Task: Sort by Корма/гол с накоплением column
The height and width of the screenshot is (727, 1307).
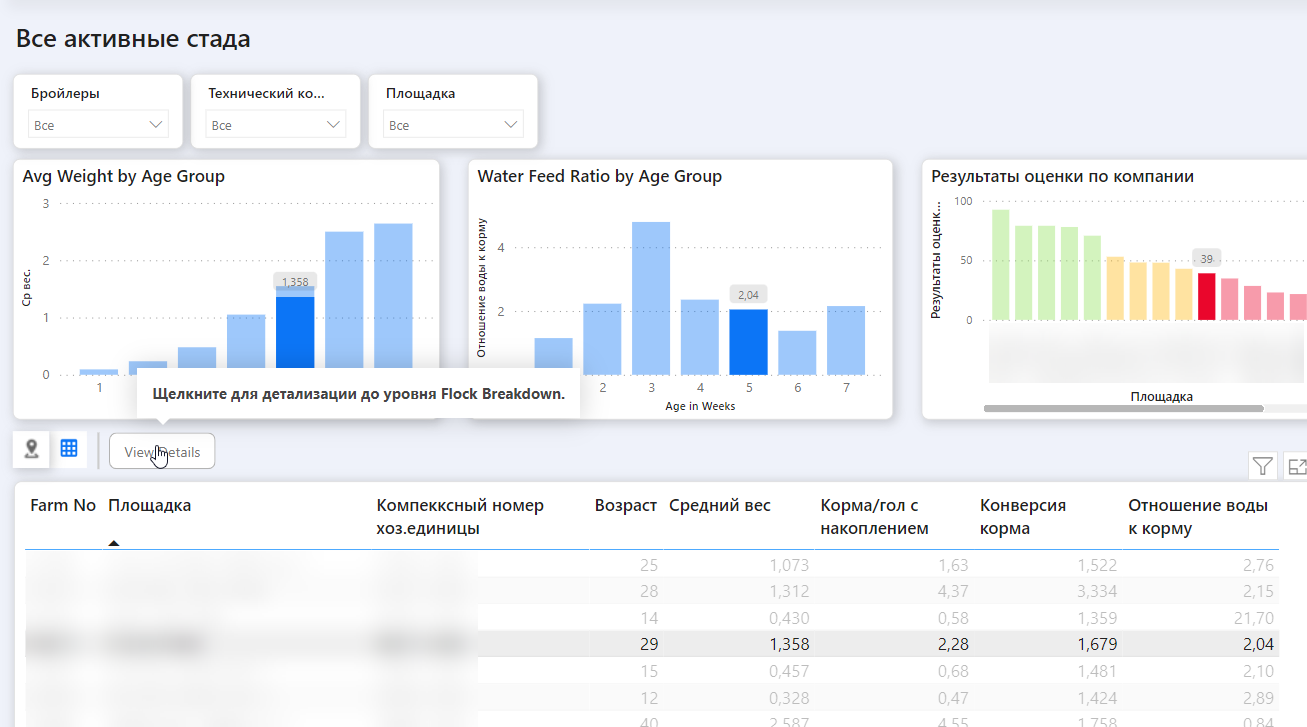Action: click(x=874, y=517)
